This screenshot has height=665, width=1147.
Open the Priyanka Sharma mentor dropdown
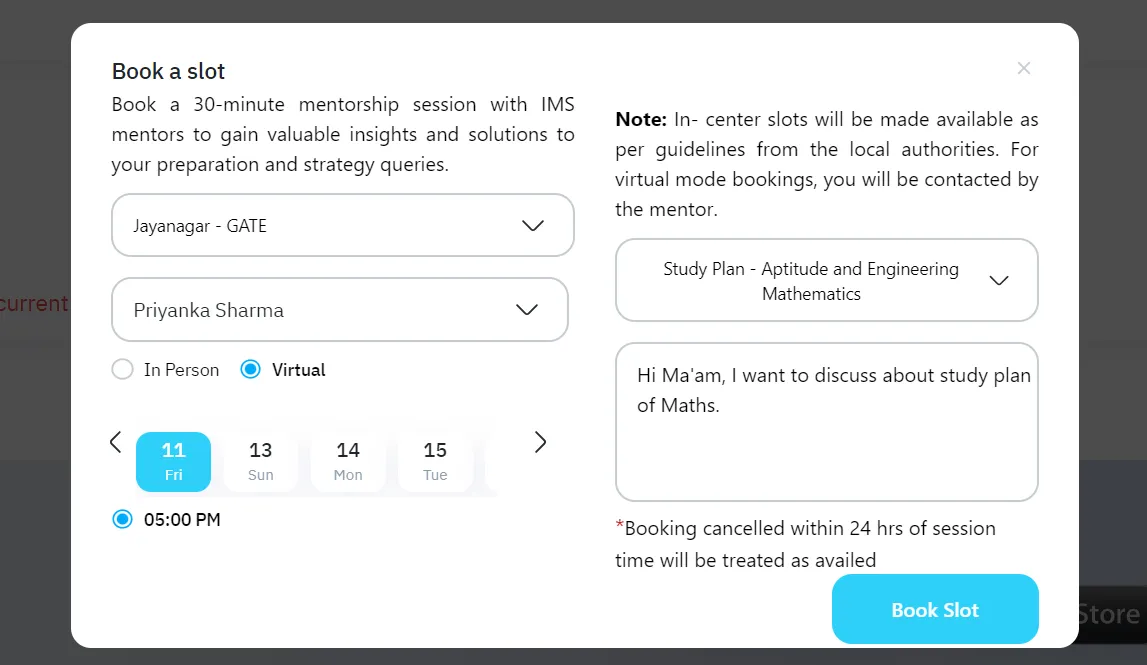point(339,310)
